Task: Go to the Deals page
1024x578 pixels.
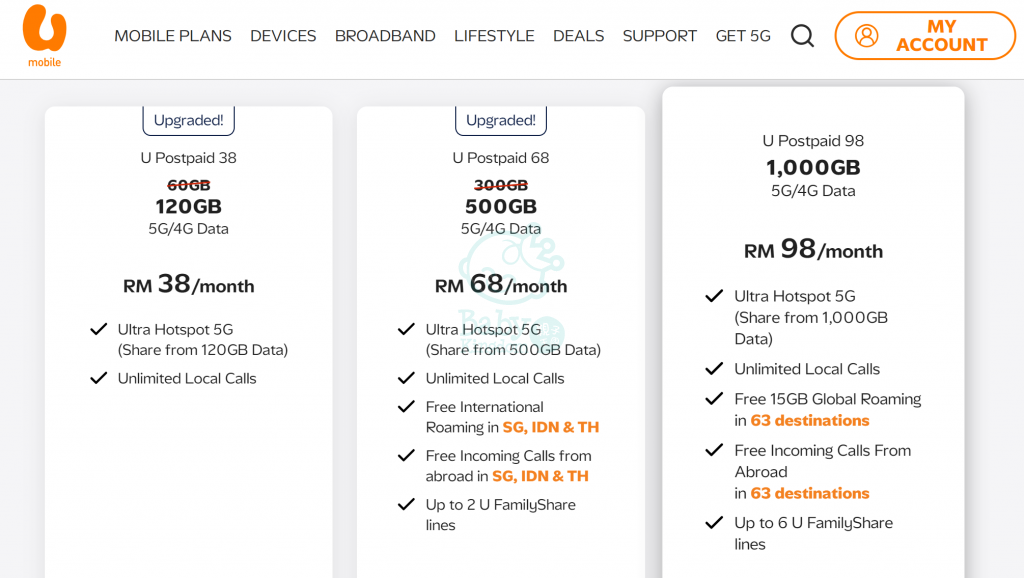Action: 578,36
